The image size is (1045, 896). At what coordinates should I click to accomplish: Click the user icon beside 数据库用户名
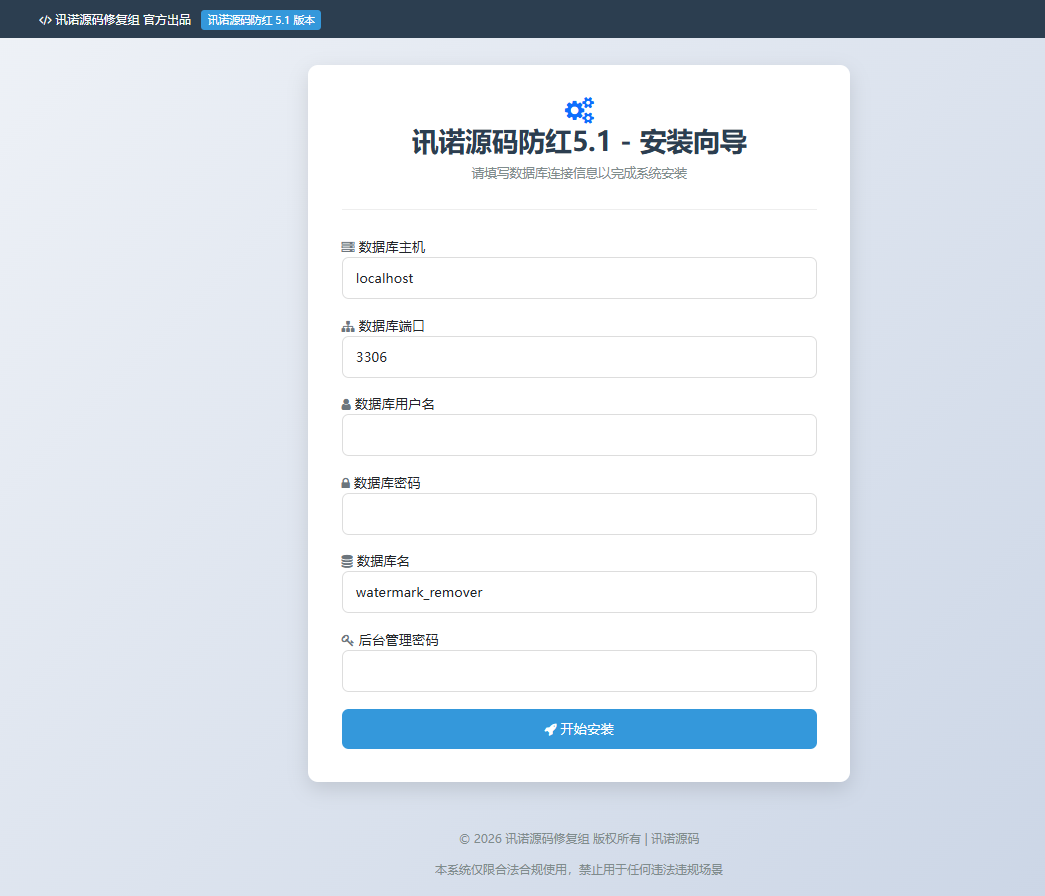coord(347,405)
